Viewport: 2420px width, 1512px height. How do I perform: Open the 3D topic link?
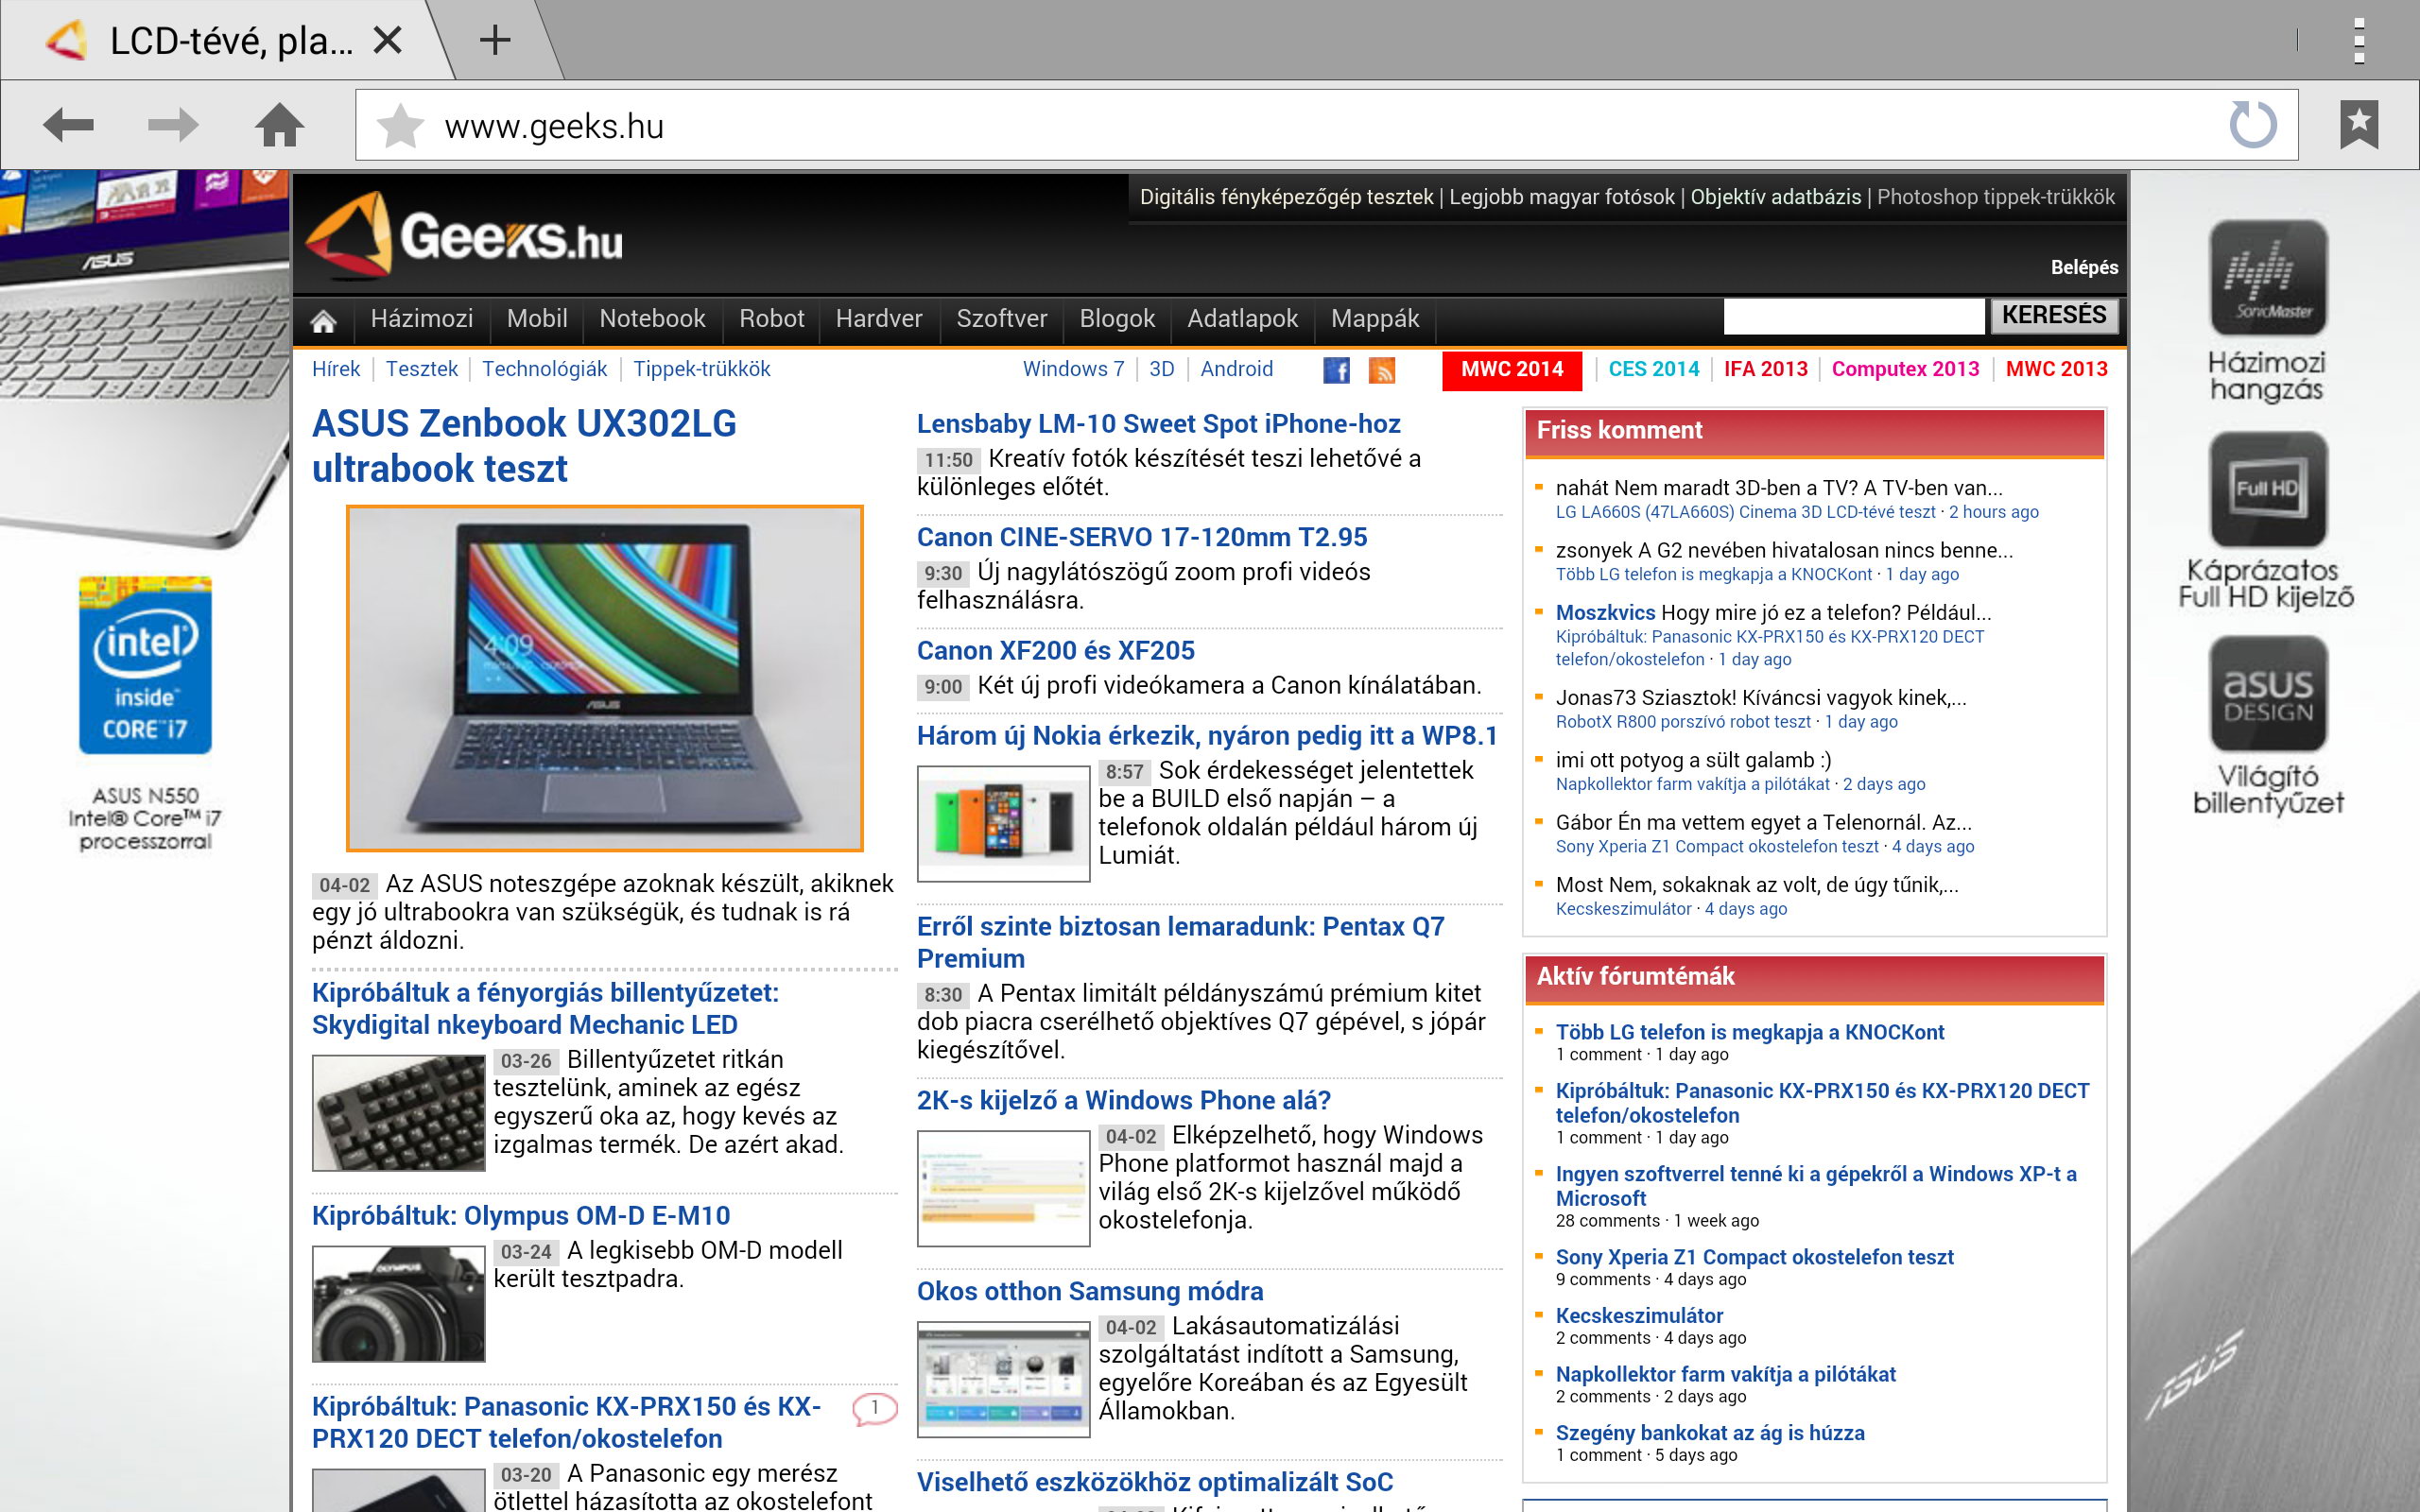coord(1162,369)
